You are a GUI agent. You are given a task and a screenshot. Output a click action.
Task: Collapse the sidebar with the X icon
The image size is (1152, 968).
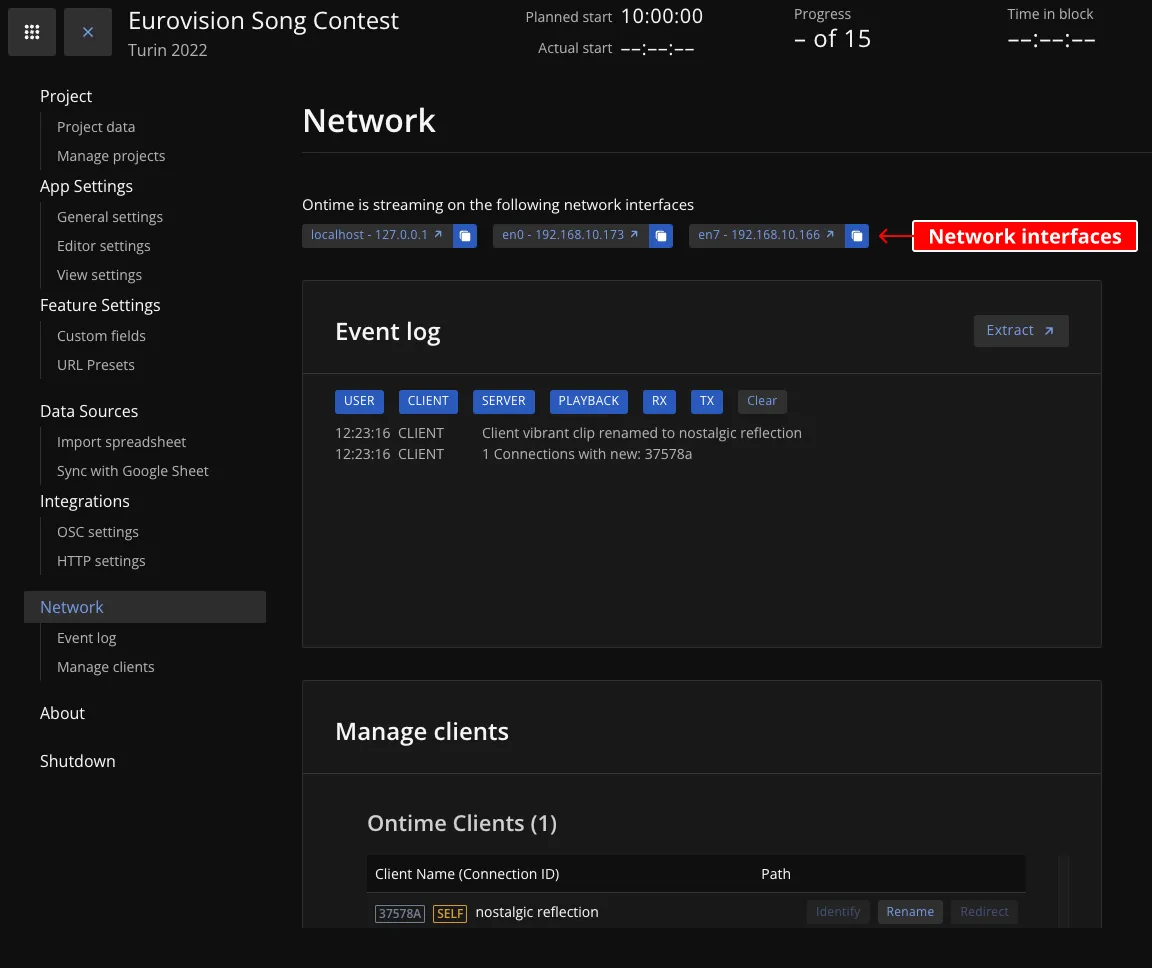tap(87, 31)
